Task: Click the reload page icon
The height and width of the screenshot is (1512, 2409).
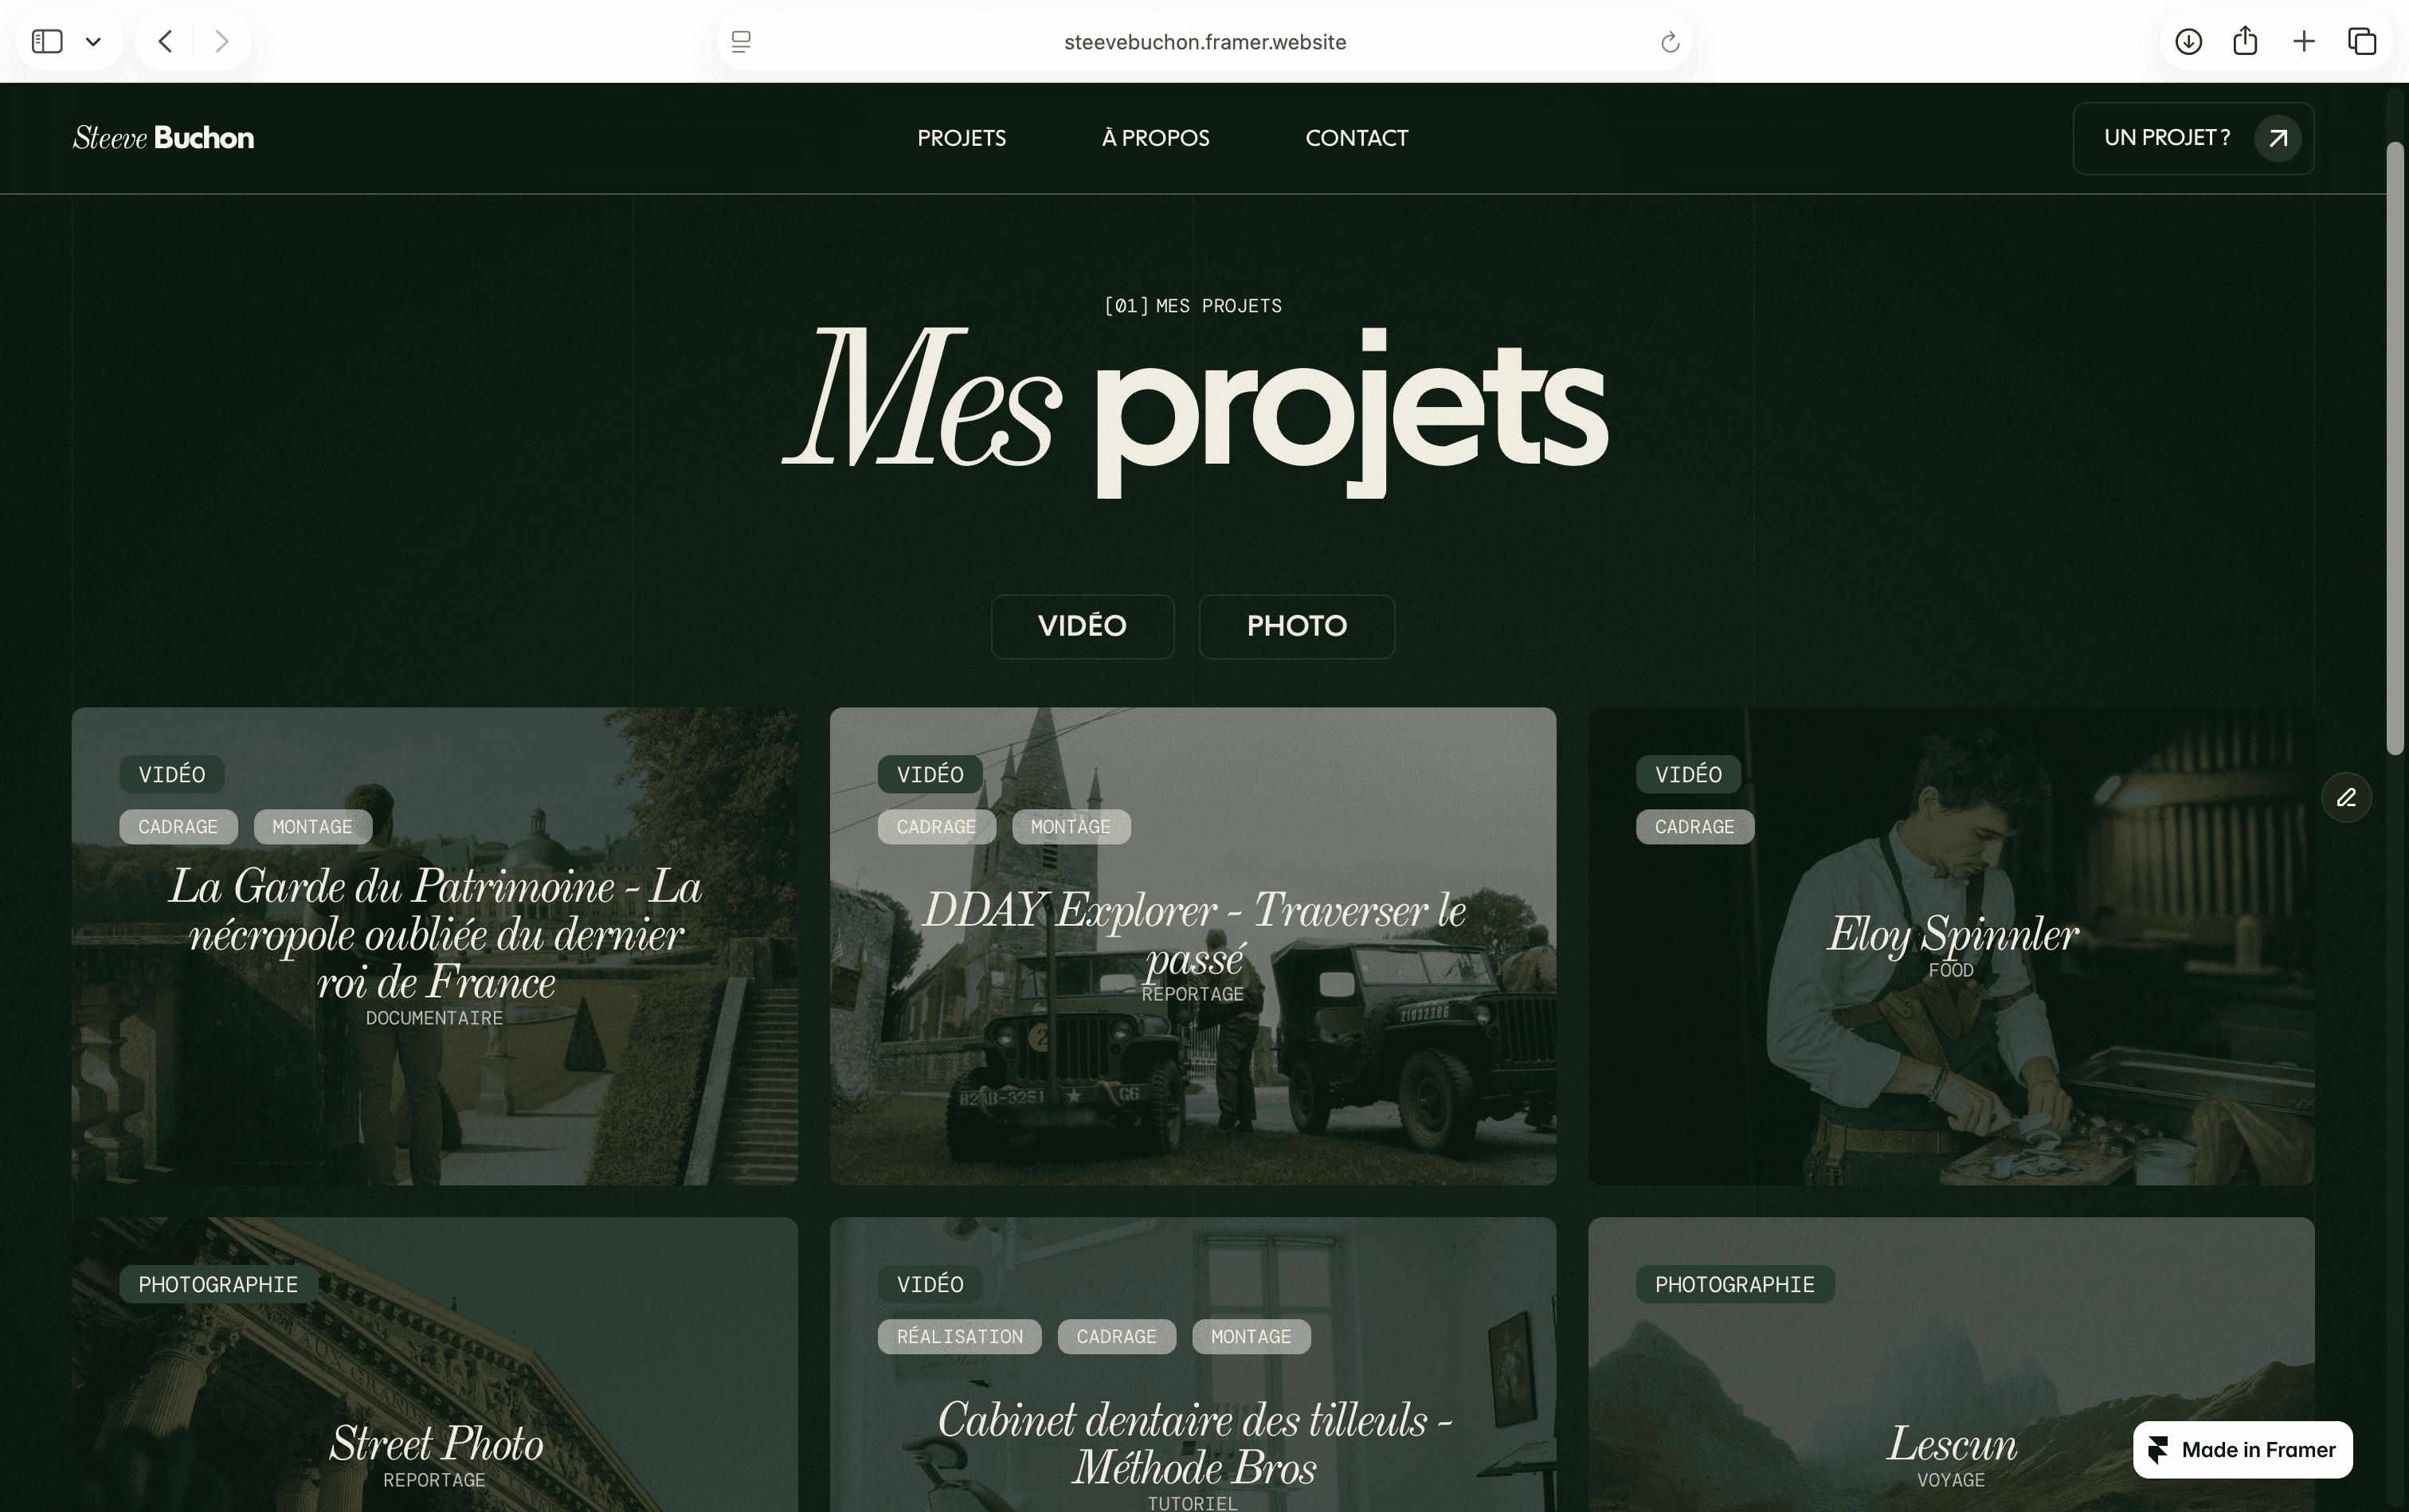Action: click(x=1669, y=42)
